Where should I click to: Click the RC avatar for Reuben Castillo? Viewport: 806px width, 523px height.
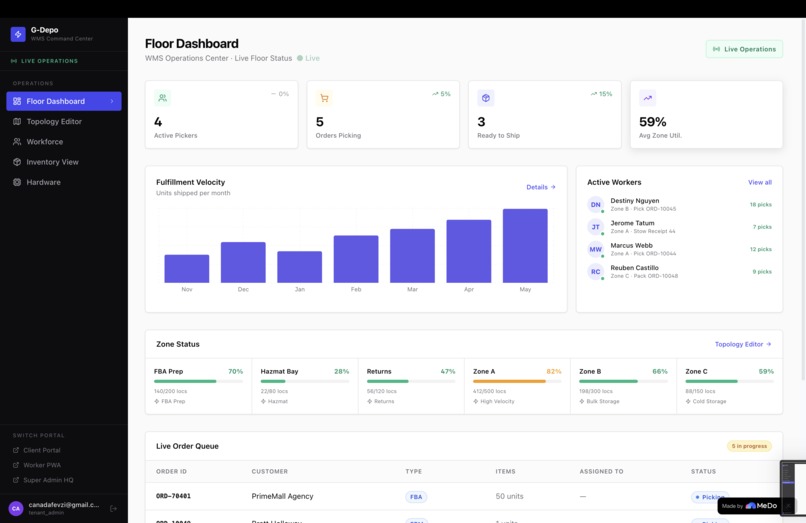(x=595, y=272)
